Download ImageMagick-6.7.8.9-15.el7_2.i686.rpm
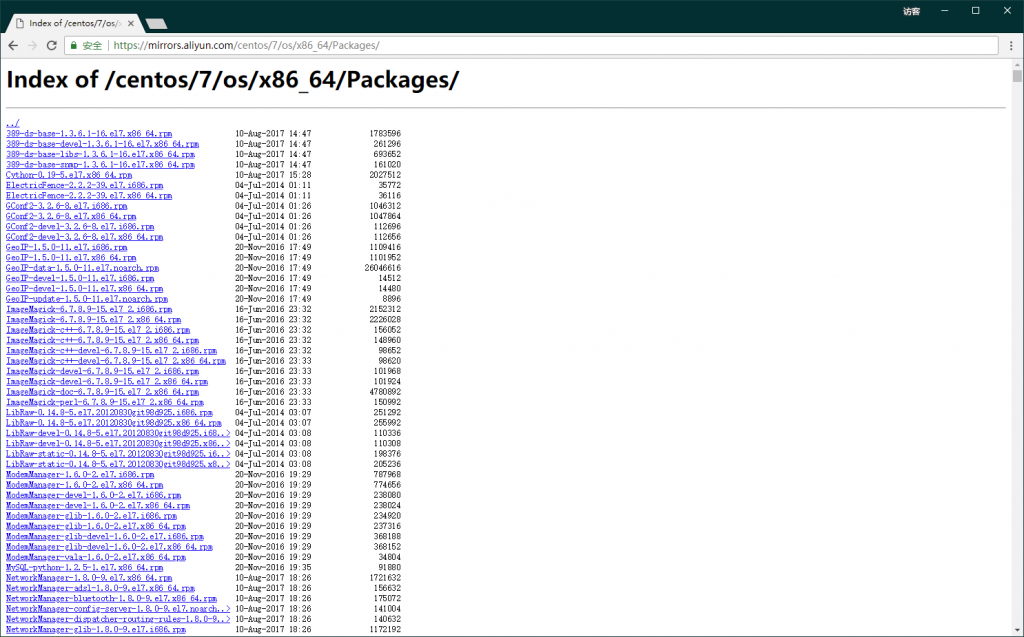This screenshot has height=637, width=1024. (x=89, y=309)
